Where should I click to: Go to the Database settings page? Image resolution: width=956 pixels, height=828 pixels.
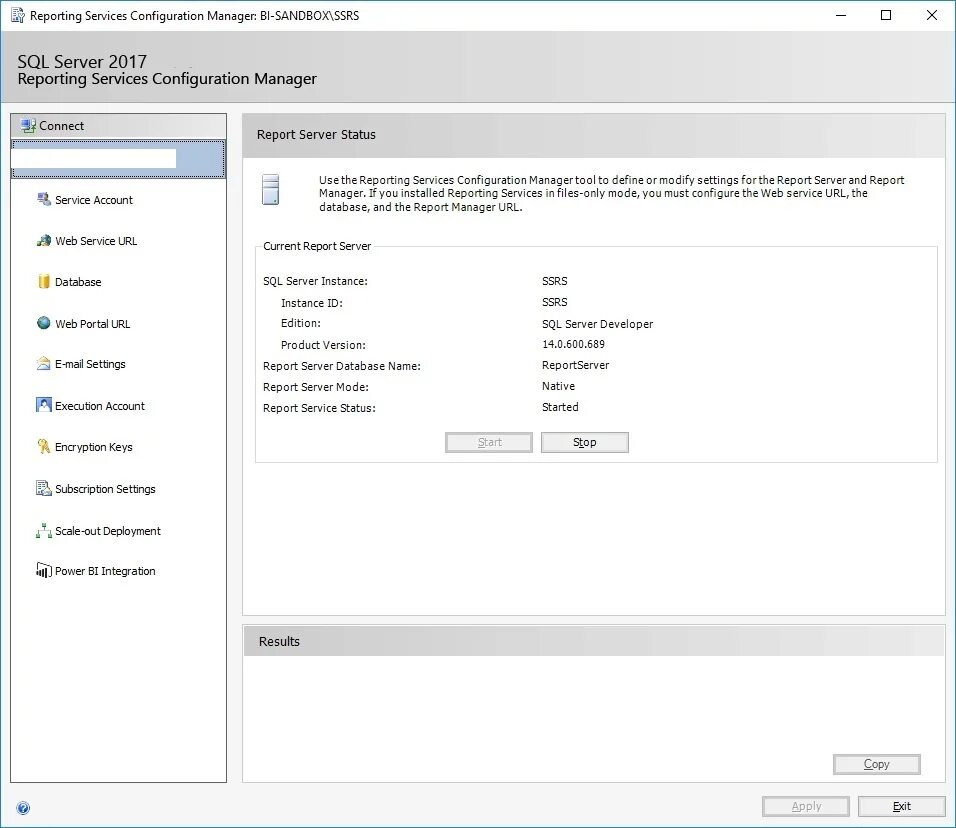(78, 282)
